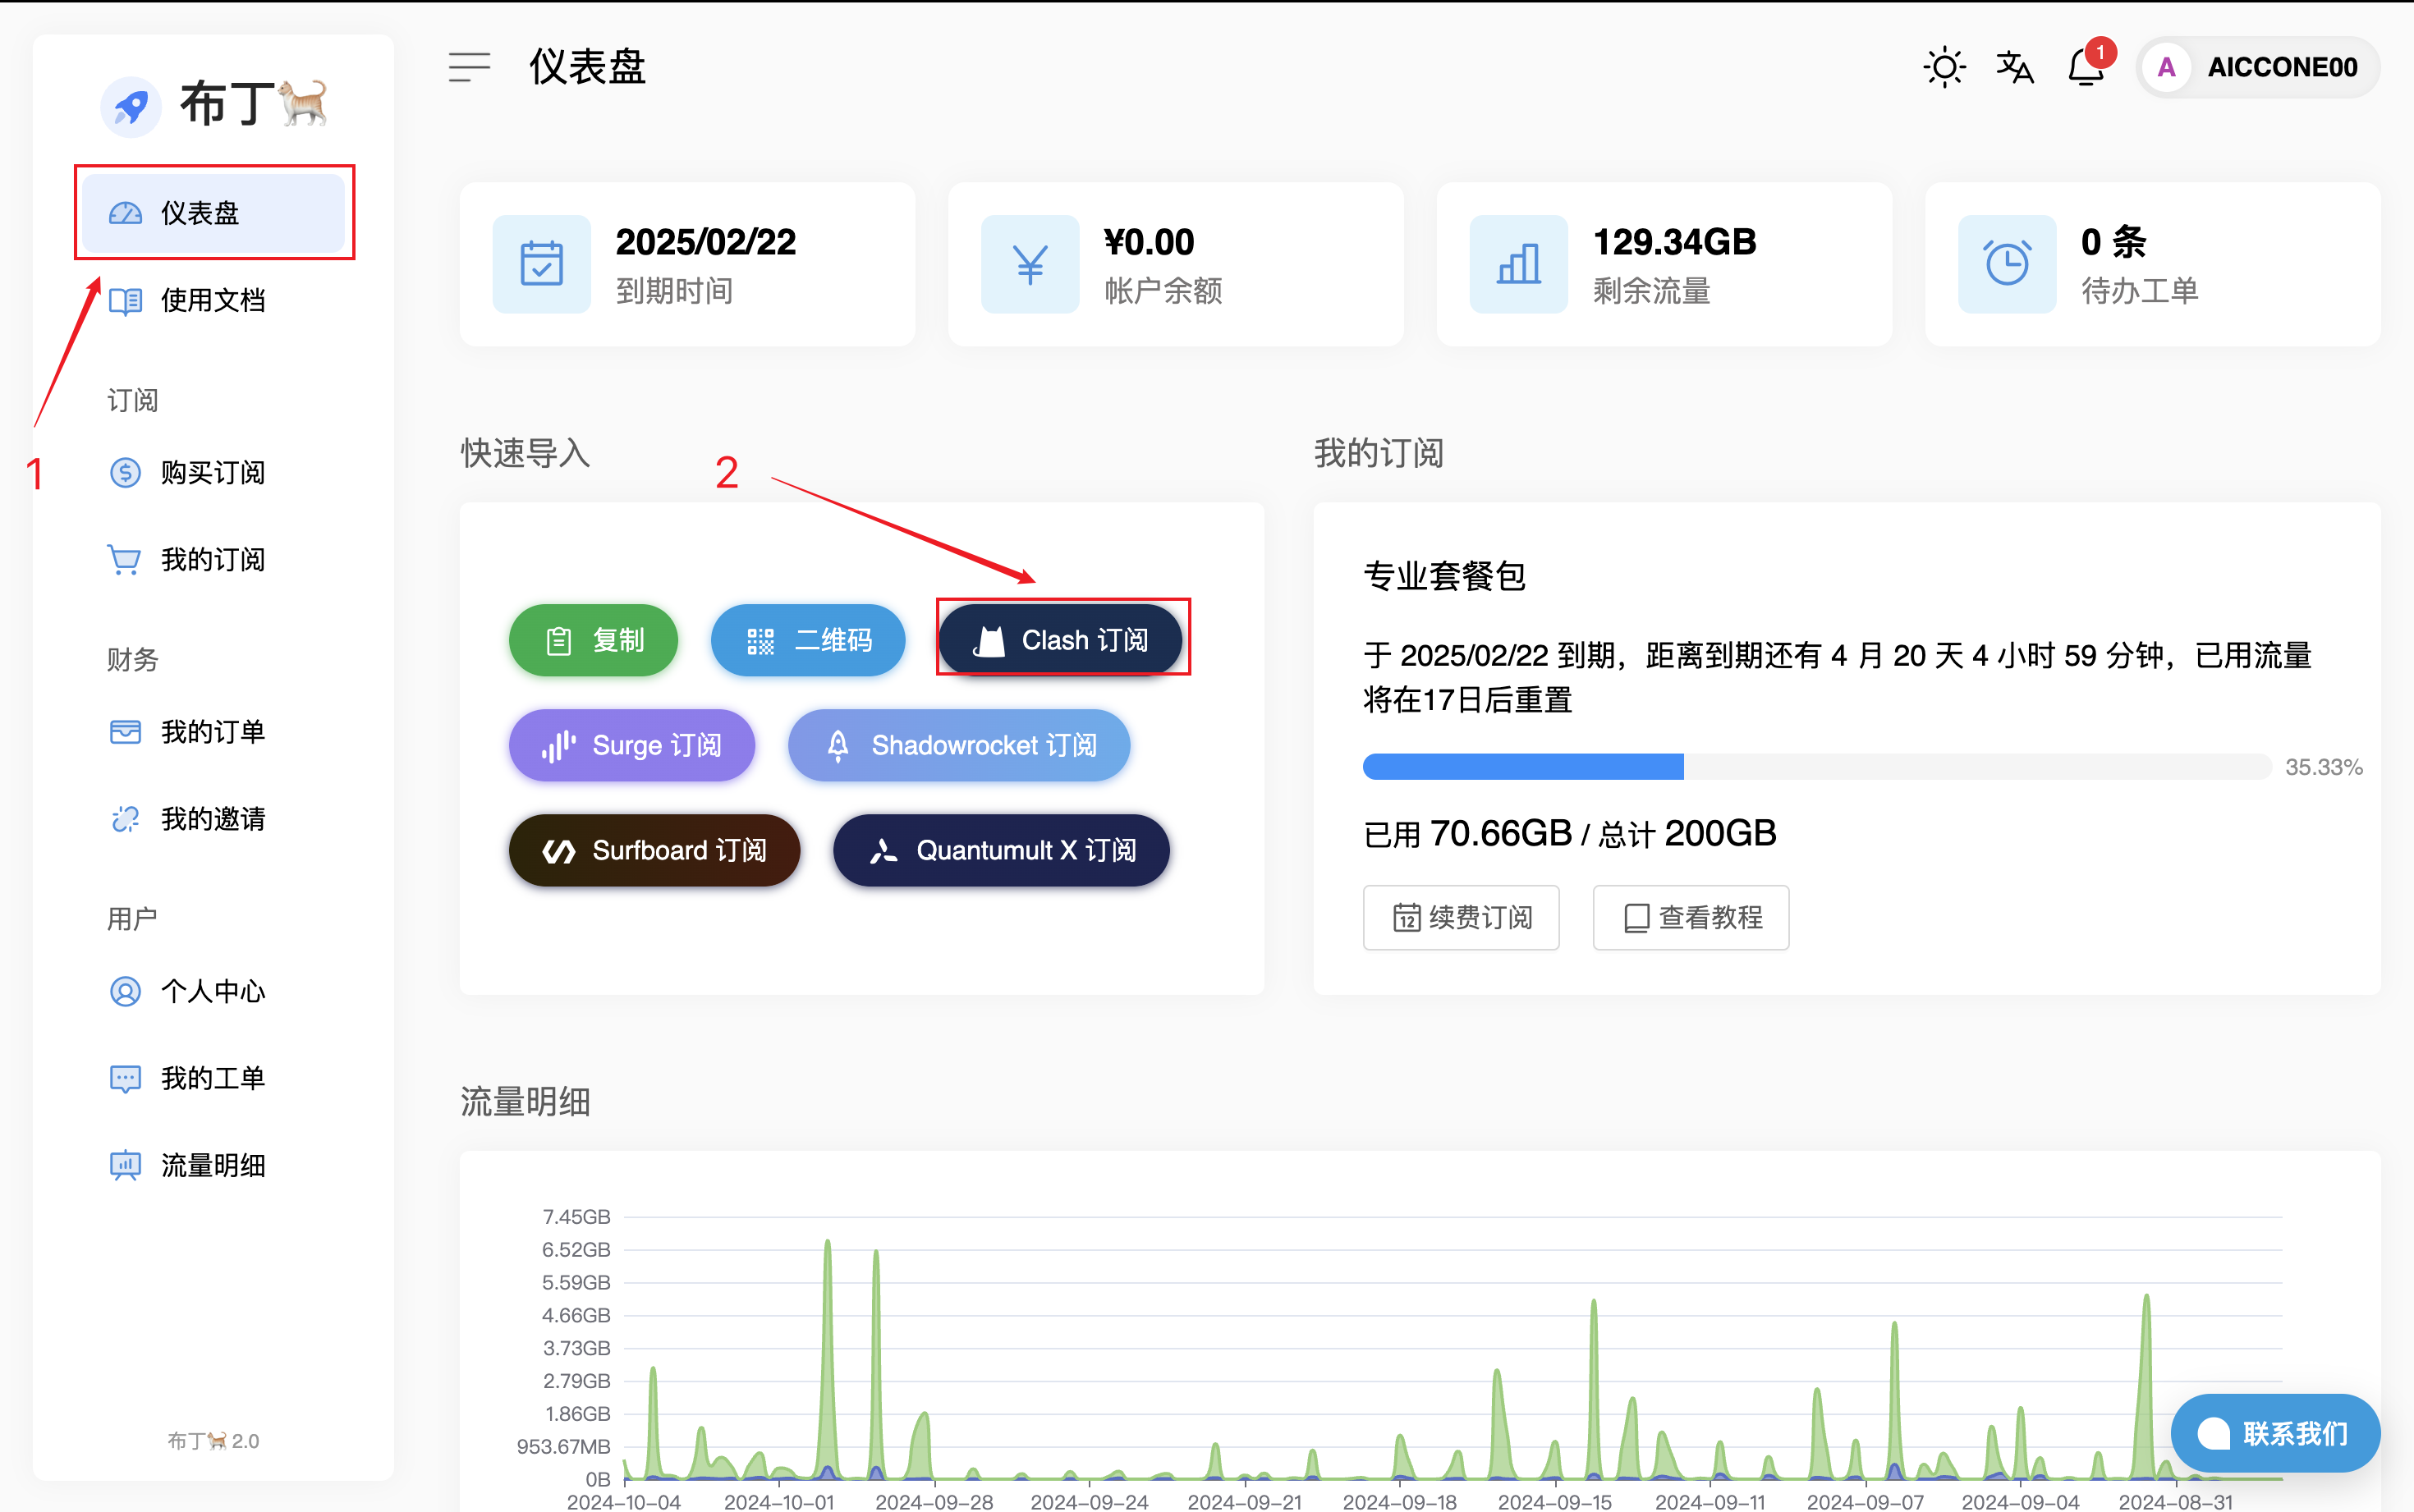2414x1512 pixels.
Task: Open the AICCONE00 user account menu
Action: pos(2258,67)
